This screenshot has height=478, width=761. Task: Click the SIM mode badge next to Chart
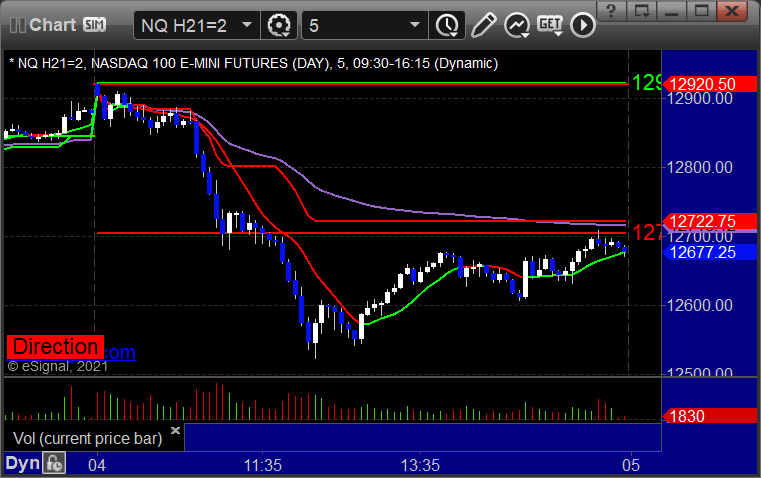pos(94,24)
